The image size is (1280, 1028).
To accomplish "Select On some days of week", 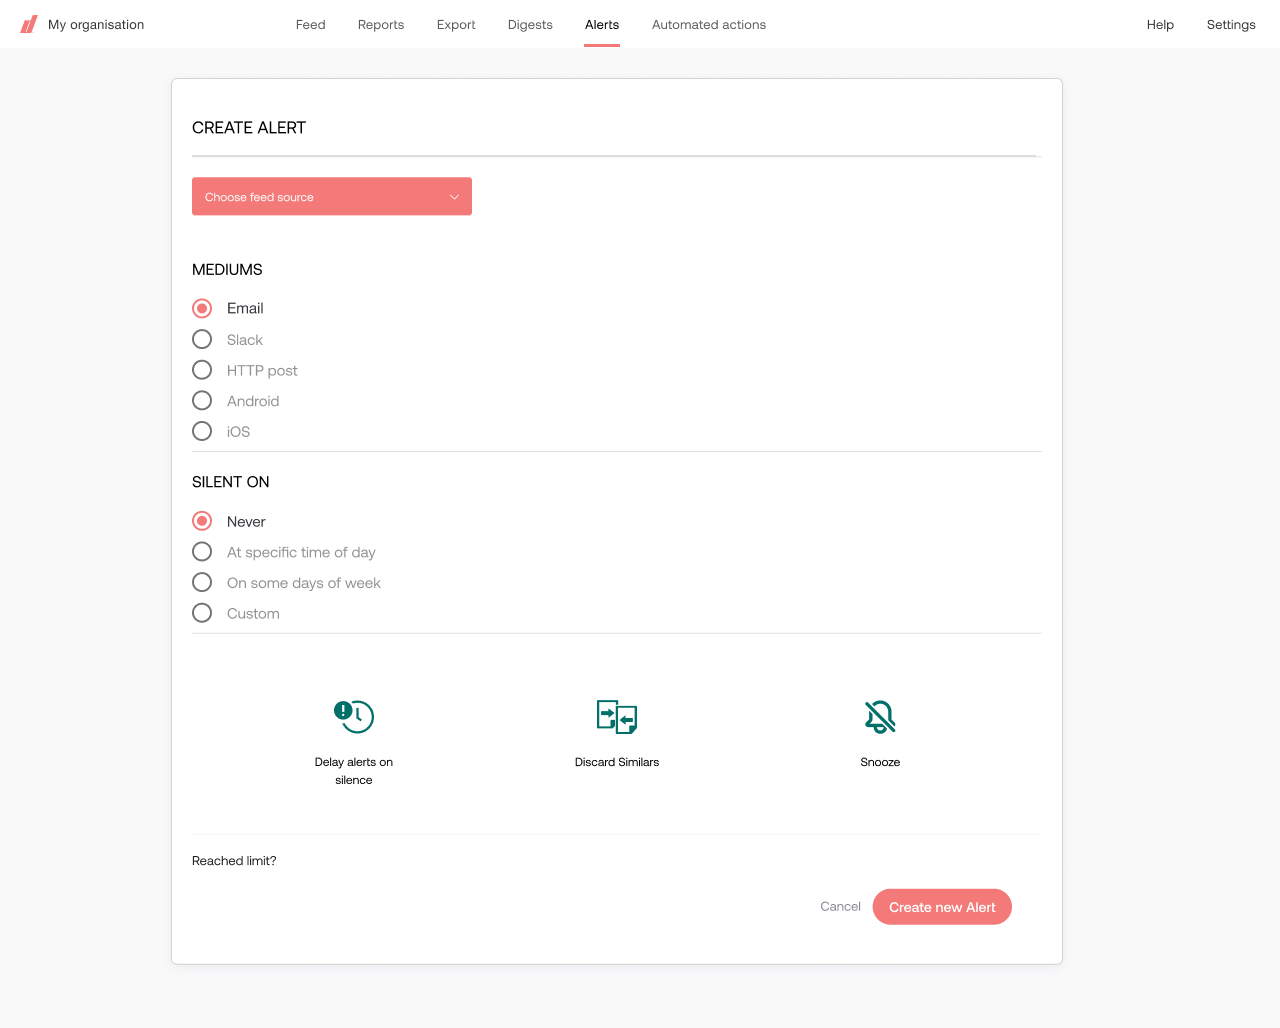I will pos(202,582).
